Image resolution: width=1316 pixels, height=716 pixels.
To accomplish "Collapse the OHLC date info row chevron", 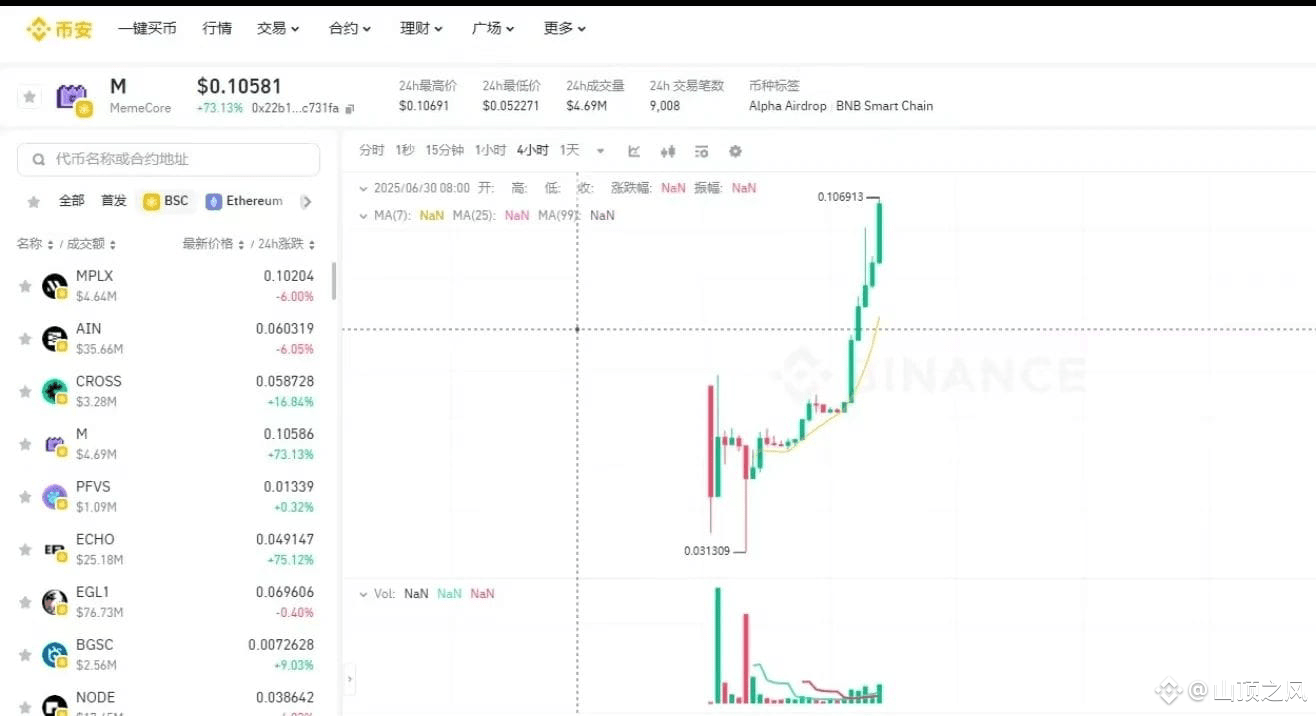I will [363, 188].
